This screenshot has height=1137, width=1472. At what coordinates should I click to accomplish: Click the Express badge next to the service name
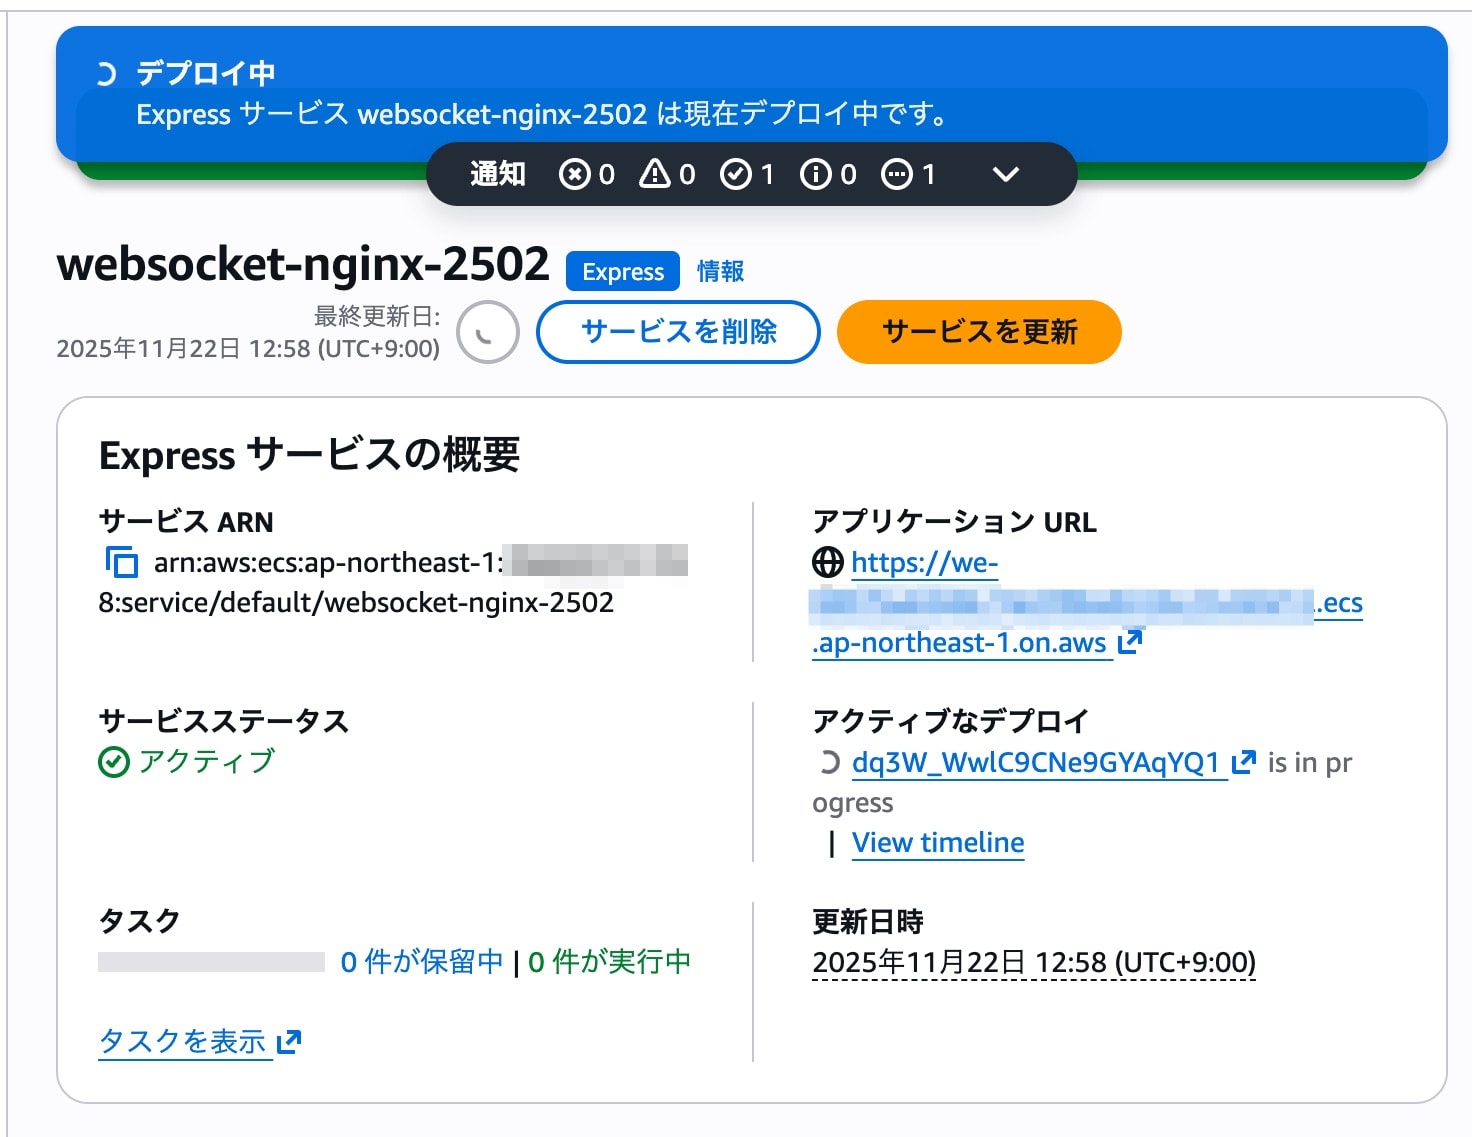[621, 271]
